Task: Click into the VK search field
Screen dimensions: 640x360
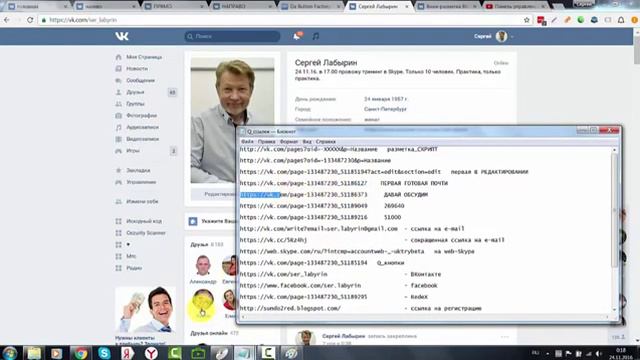Action: [x=232, y=36]
